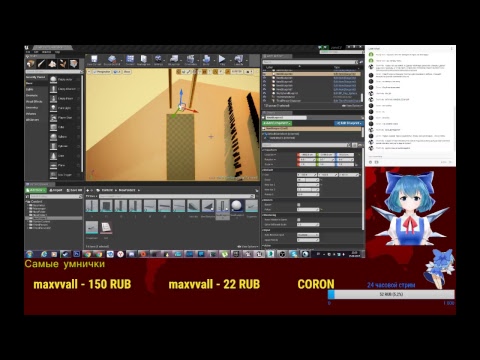The image size is (480, 360).
Task: Pick the Empty Actor placement item
Action: pos(65,79)
